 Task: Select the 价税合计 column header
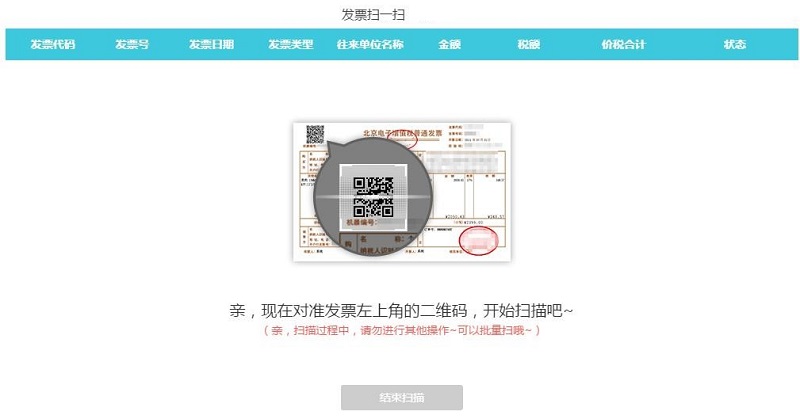click(x=623, y=44)
